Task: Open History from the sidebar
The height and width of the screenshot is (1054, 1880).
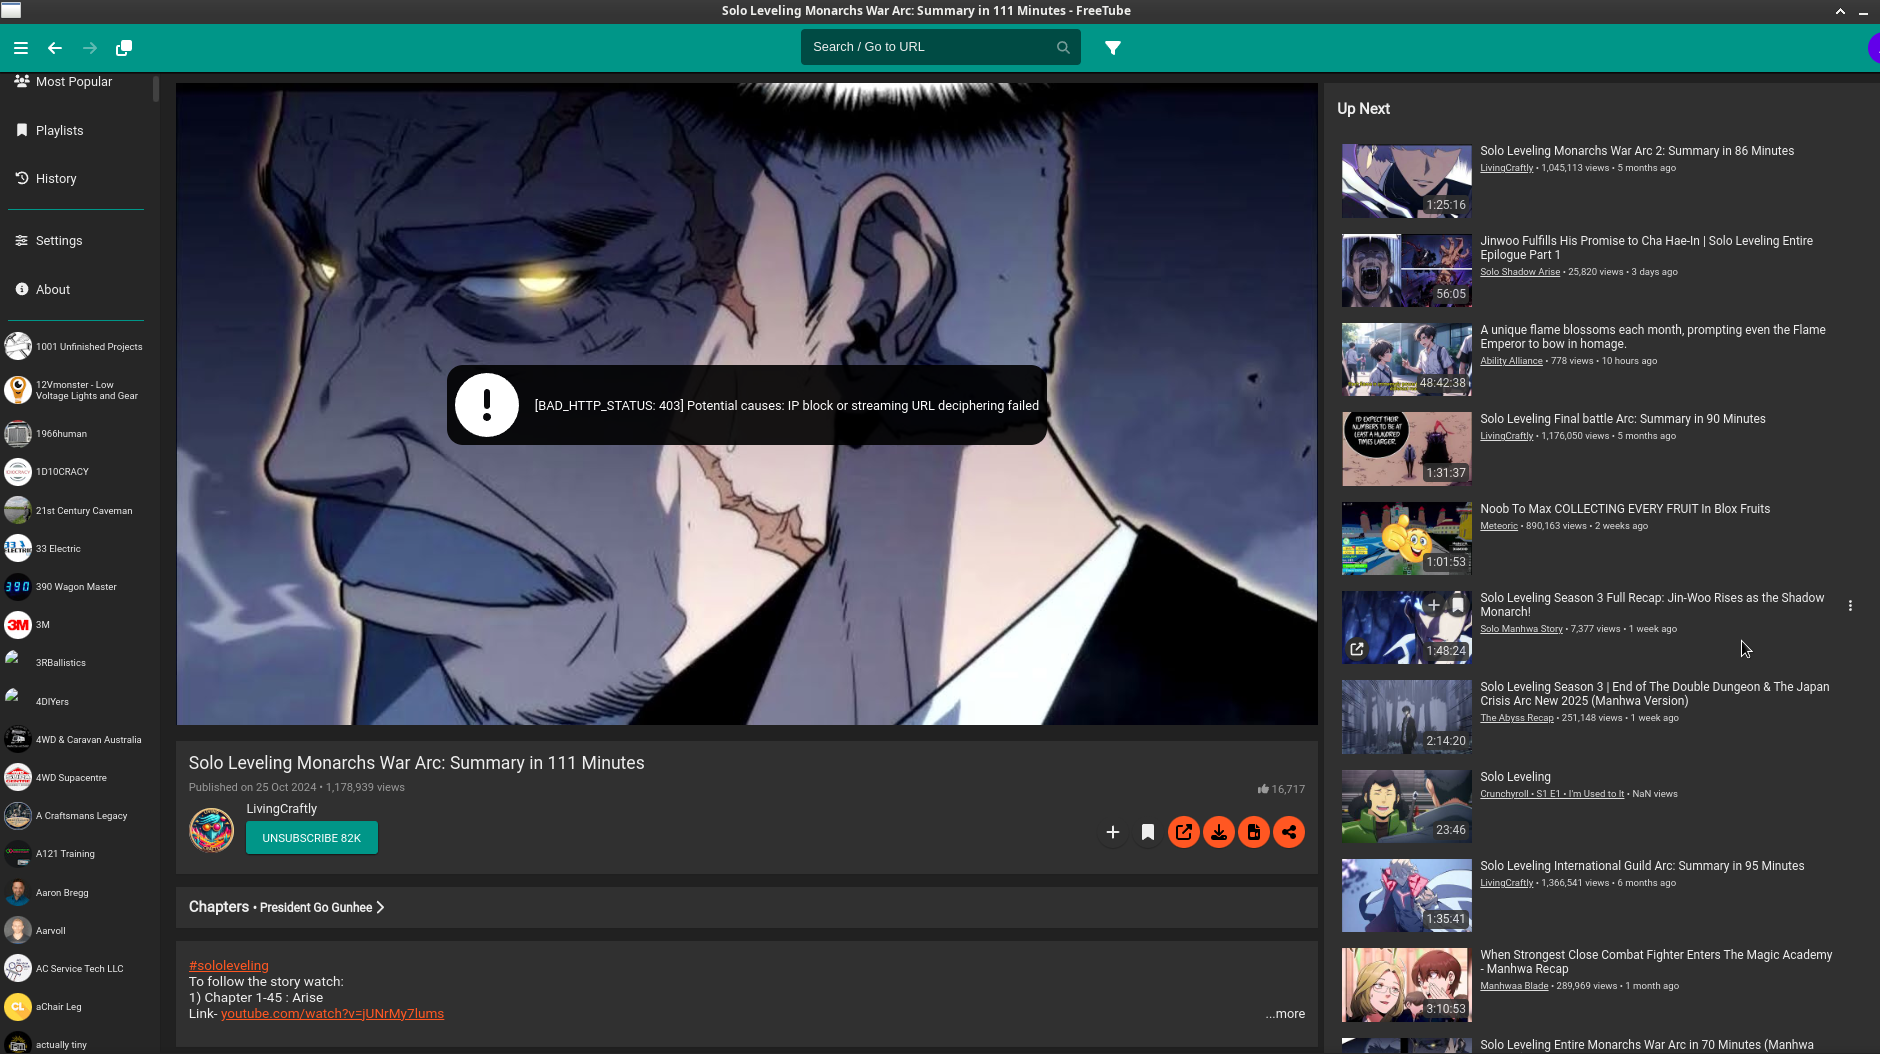Action: pyautogui.click(x=56, y=178)
